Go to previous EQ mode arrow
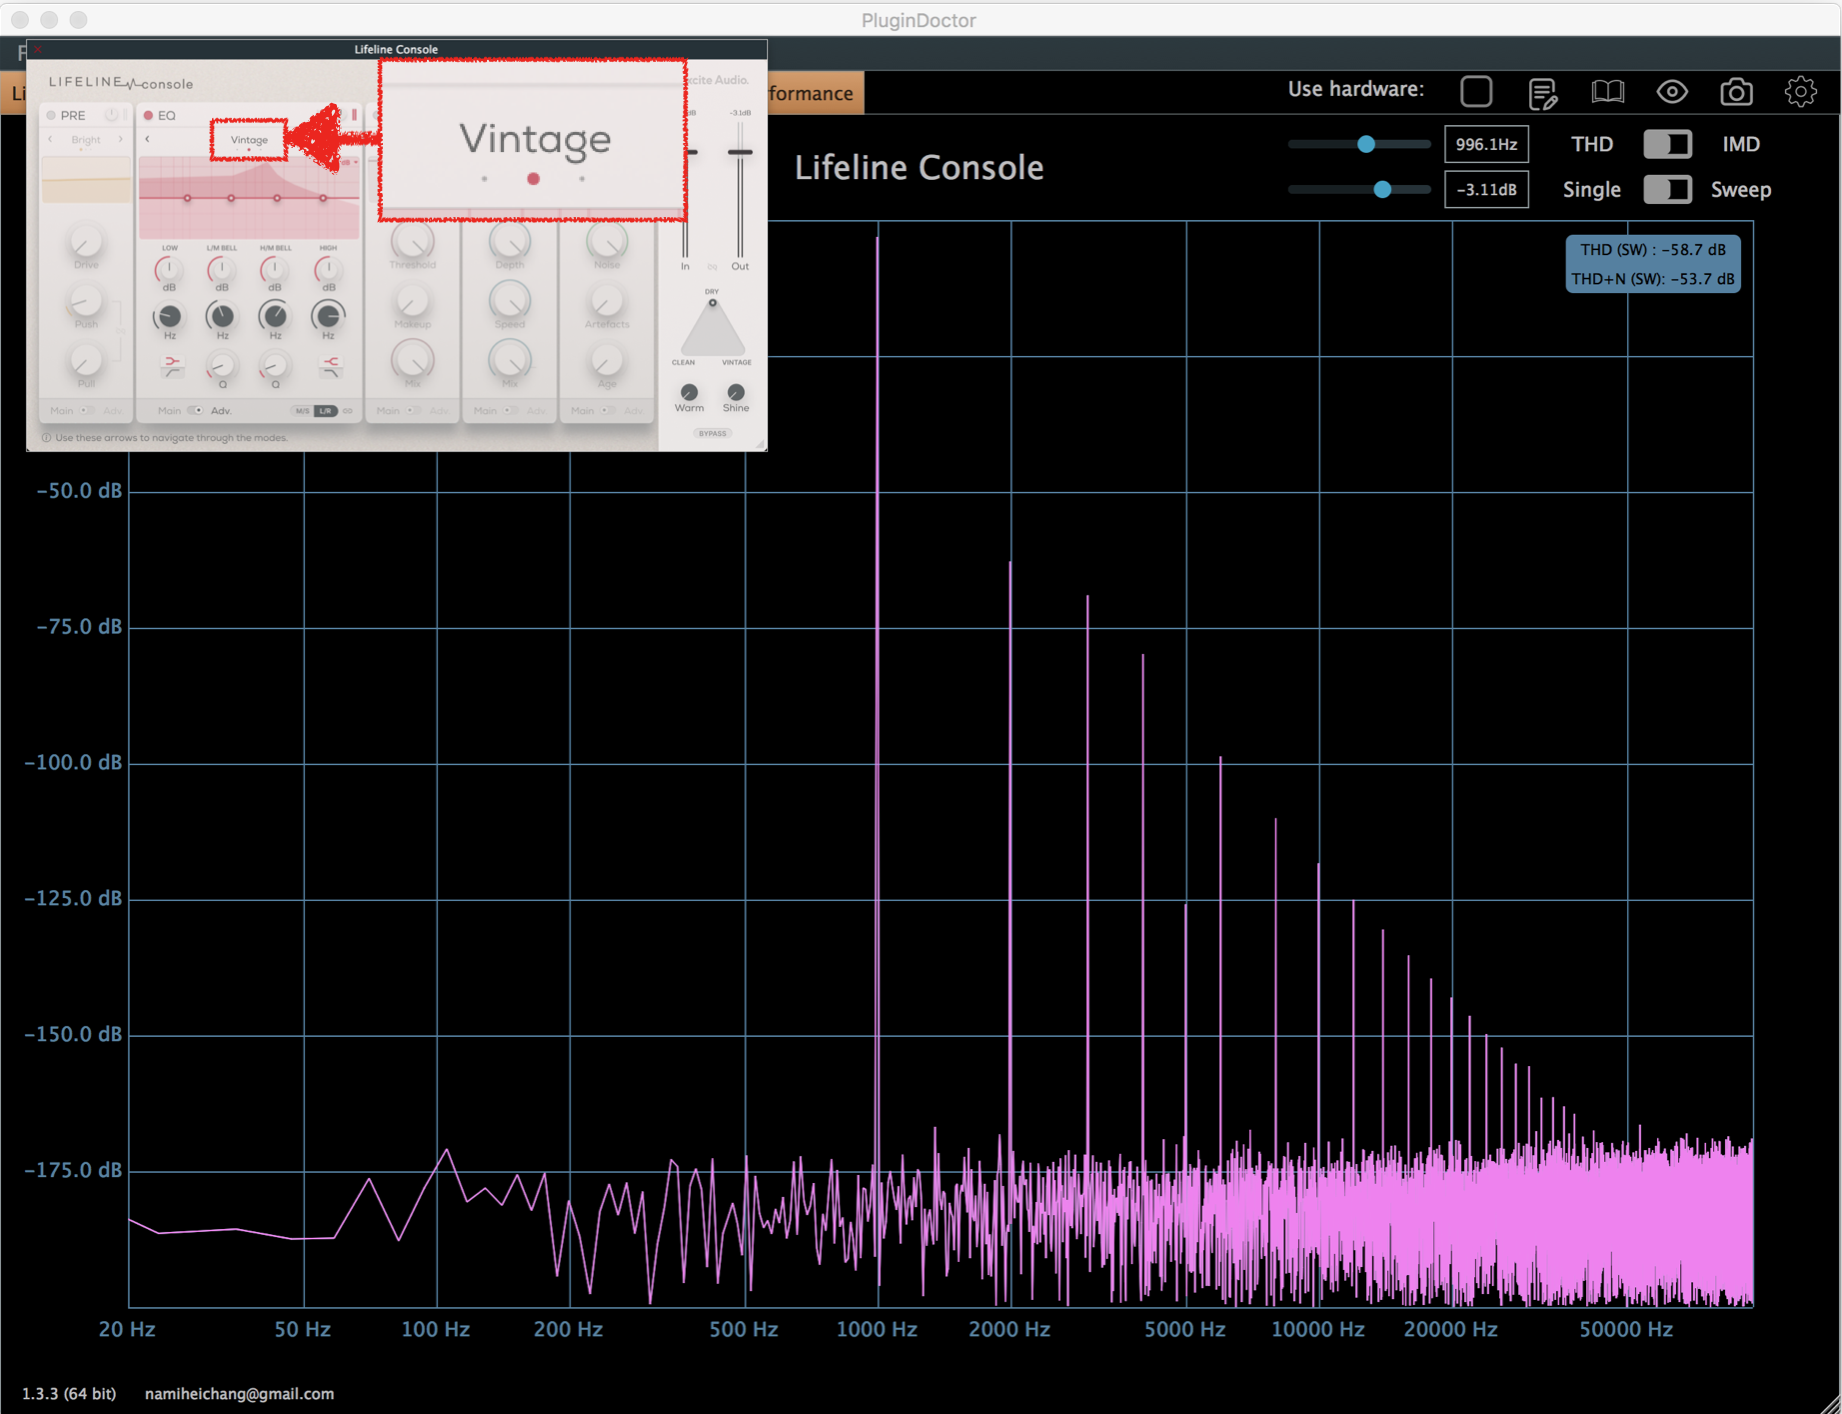 point(148,139)
